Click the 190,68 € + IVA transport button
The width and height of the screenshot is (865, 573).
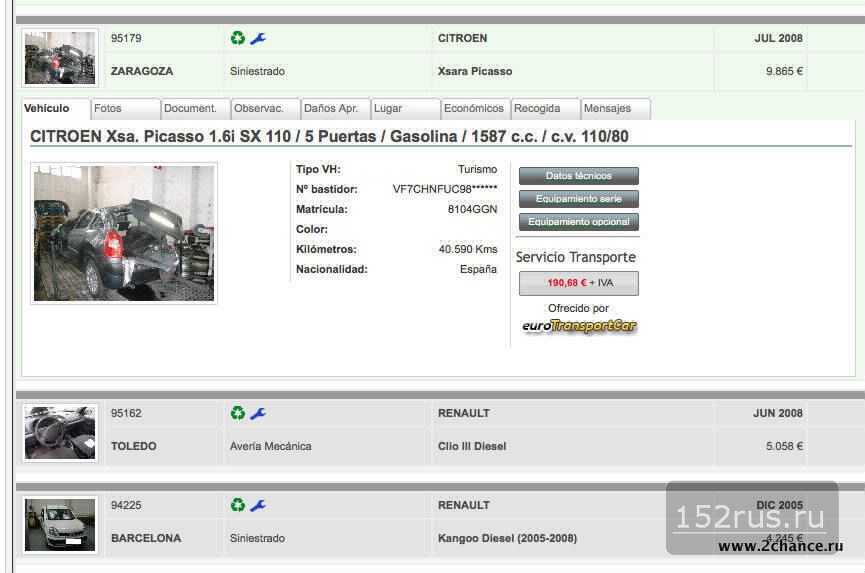(579, 283)
